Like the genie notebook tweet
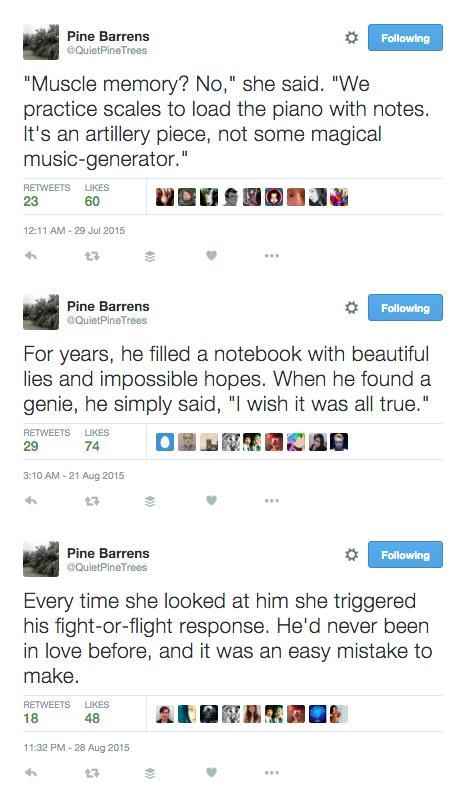The width and height of the screenshot is (467, 808). (211, 500)
